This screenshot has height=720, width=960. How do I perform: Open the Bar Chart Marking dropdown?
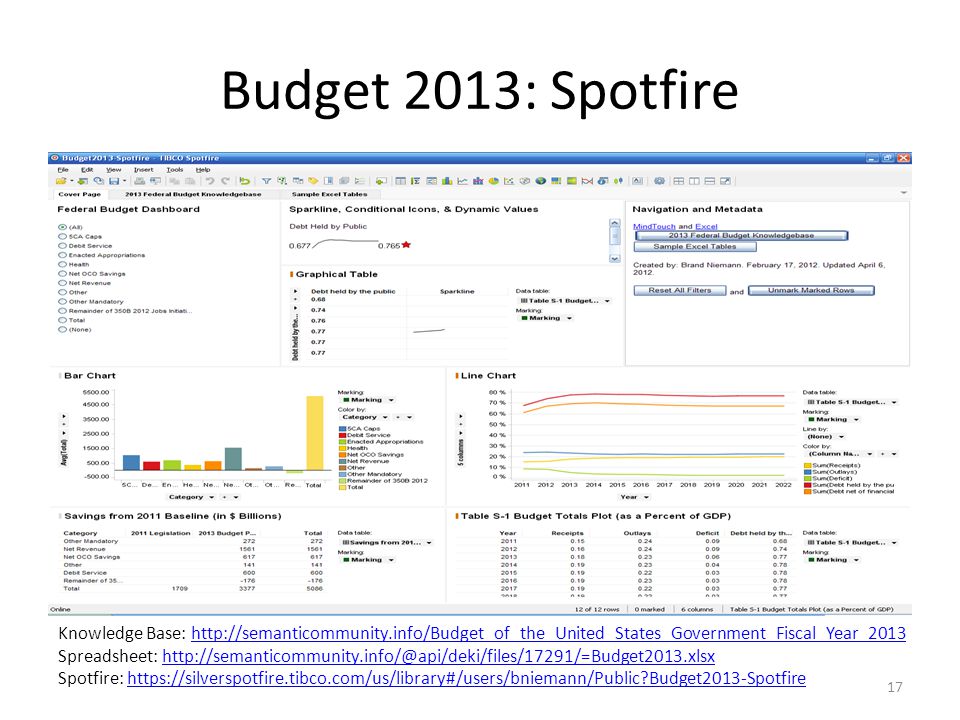coord(368,400)
